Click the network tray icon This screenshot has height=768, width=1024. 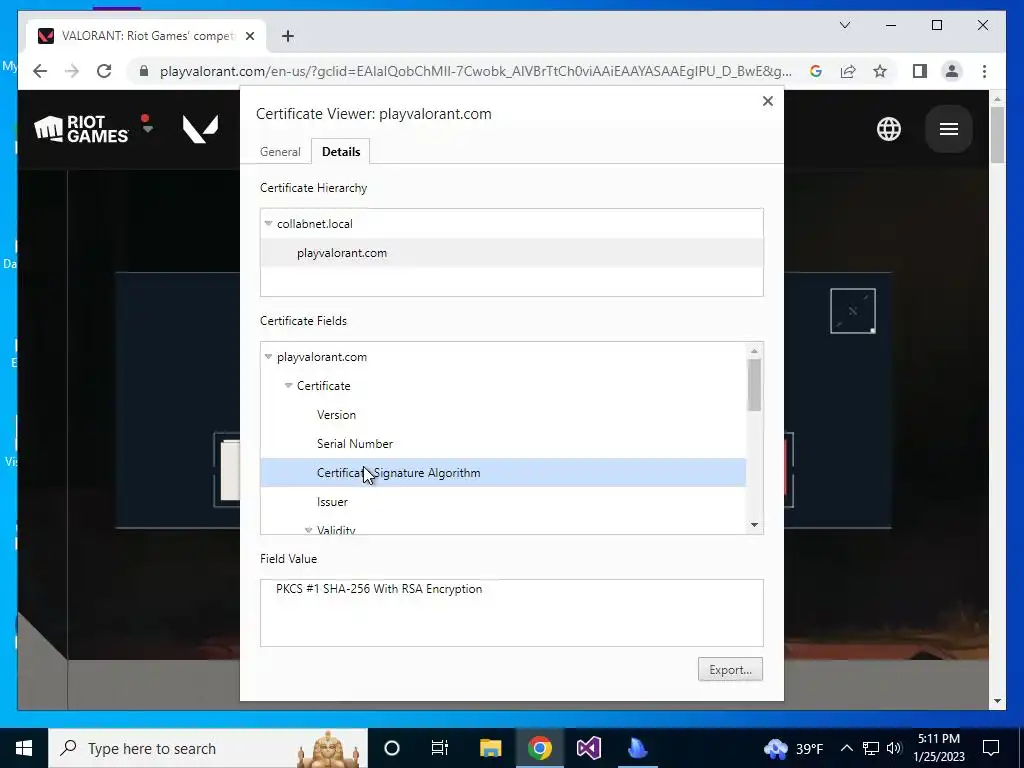pyautogui.click(x=871, y=748)
